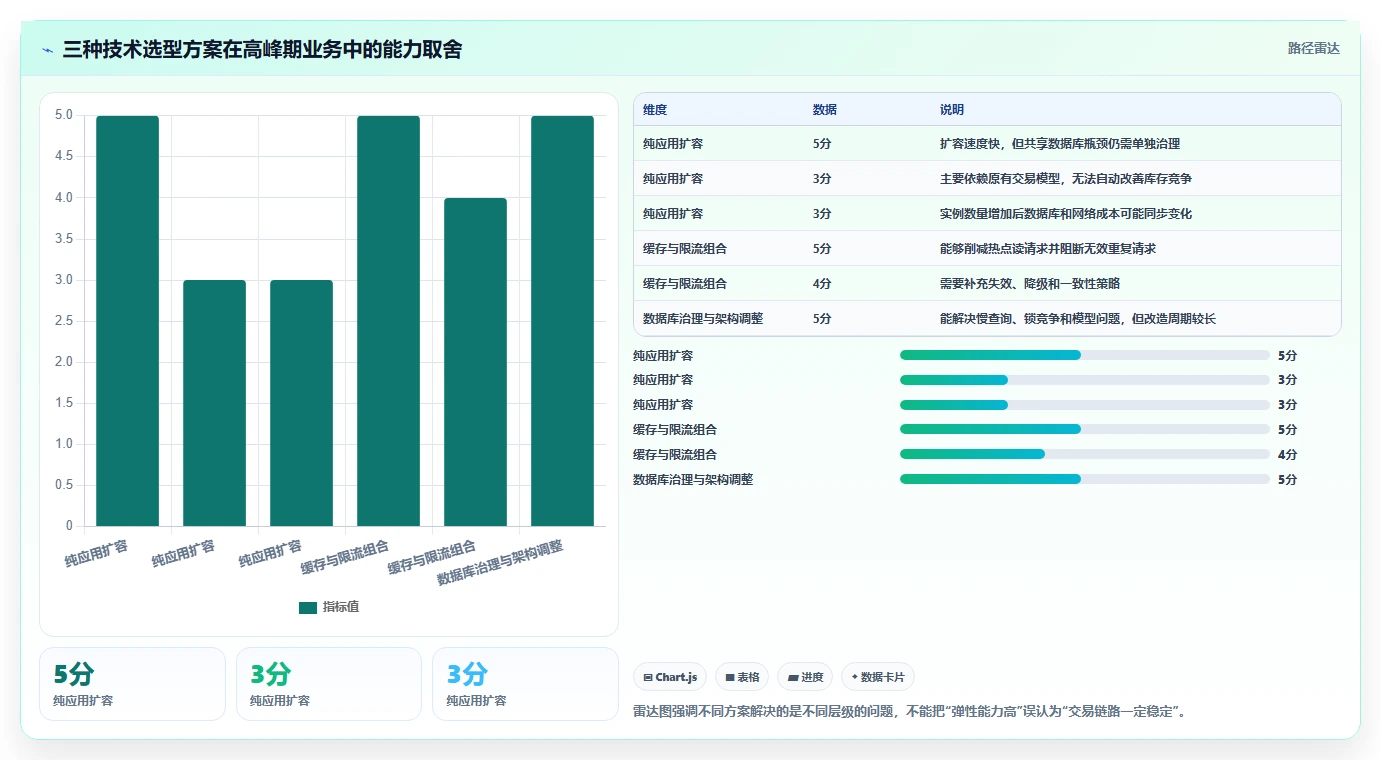This screenshot has width=1381, height=760.
Task: Click the 4分 value right of progress bar
Action: click(x=1287, y=454)
